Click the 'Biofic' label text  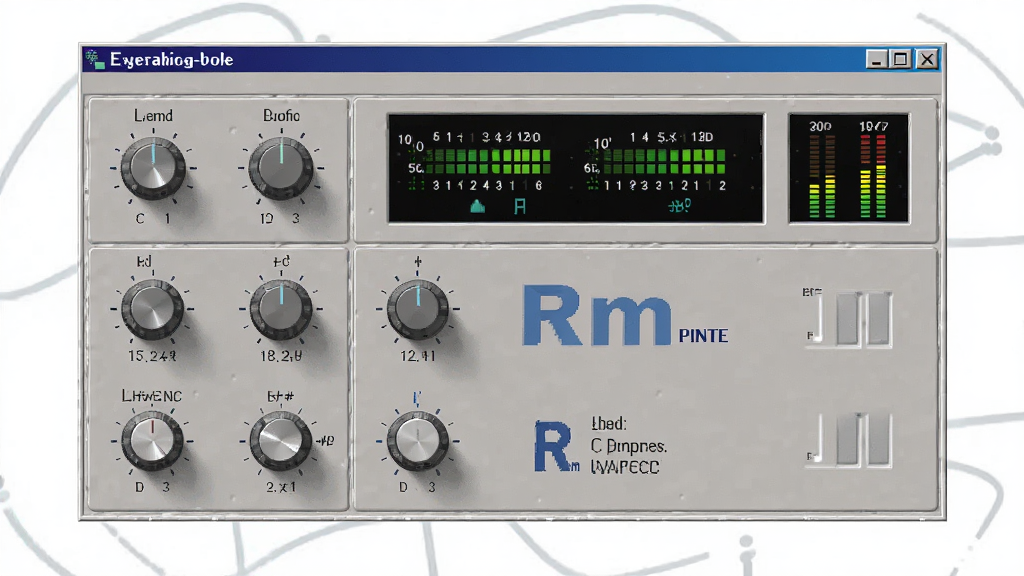[281, 116]
